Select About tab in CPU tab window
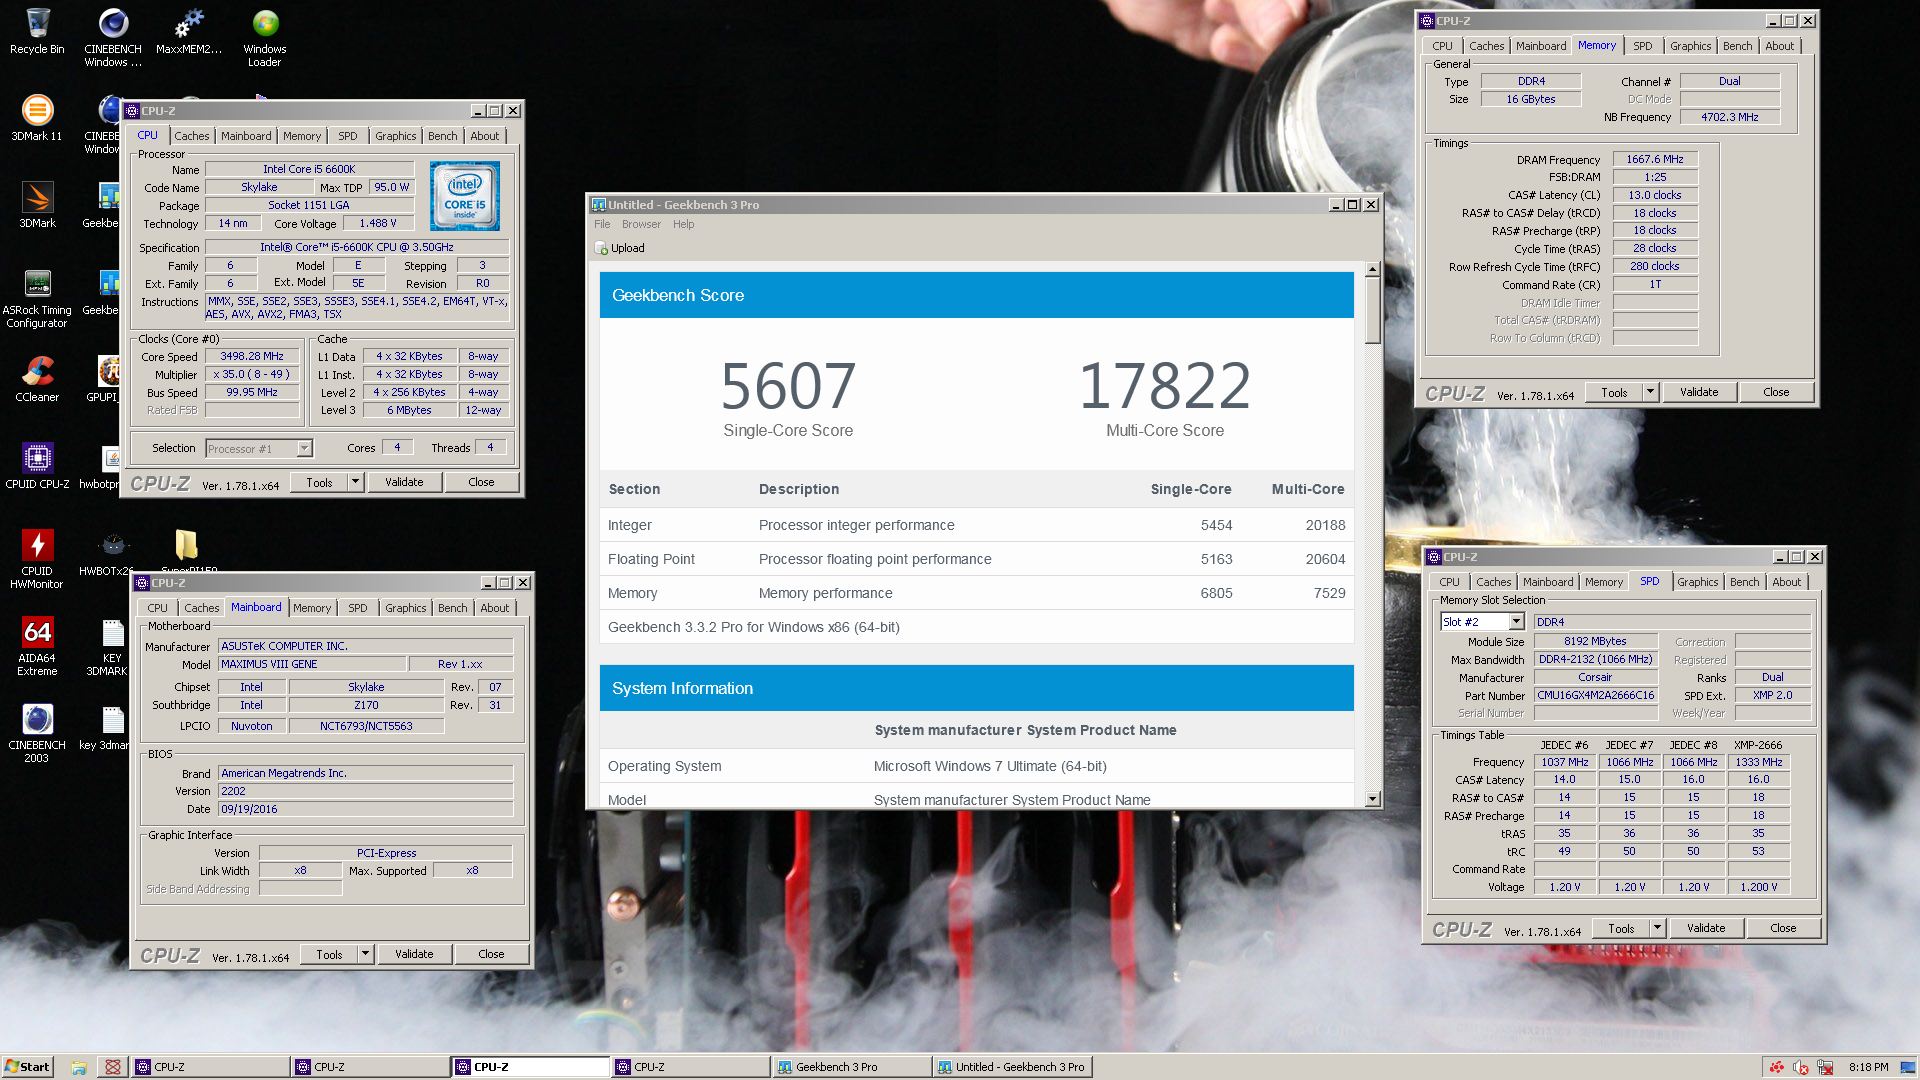 (x=484, y=136)
